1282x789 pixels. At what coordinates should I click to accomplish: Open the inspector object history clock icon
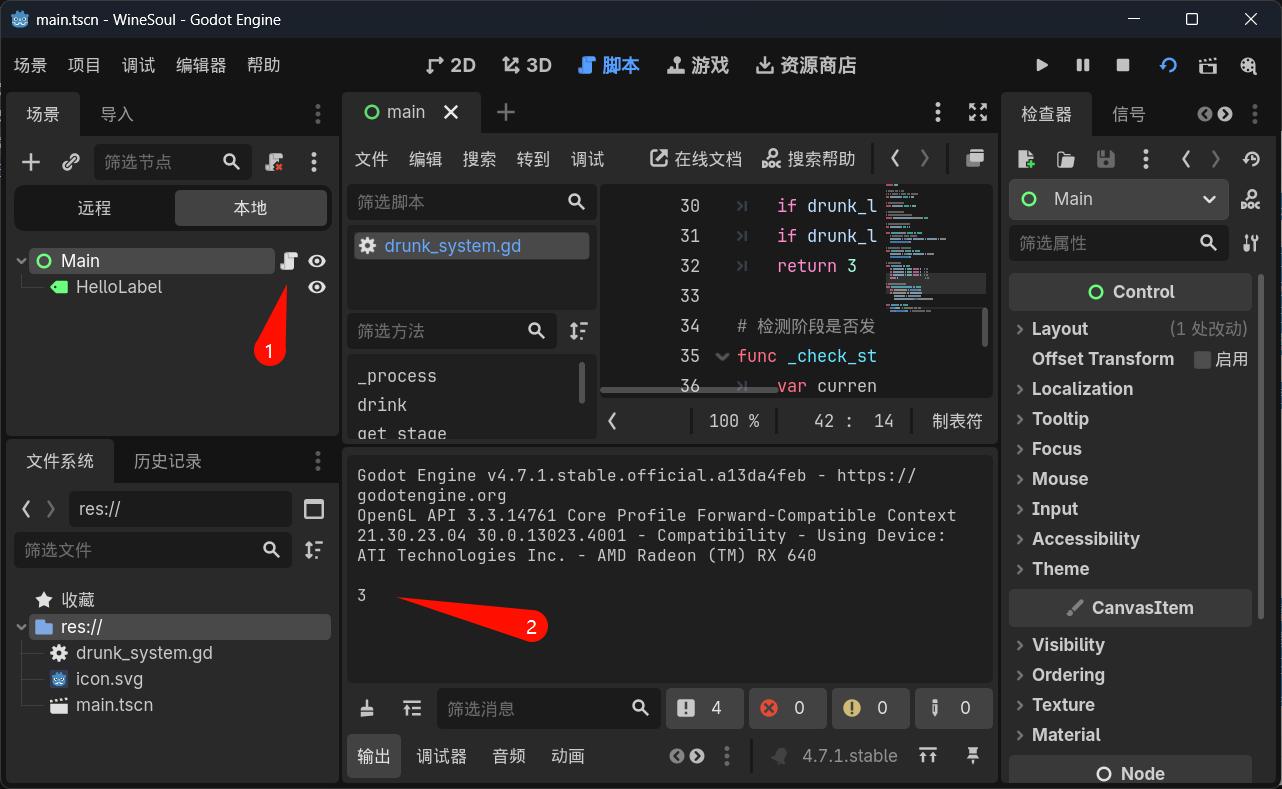pos(1251,159)
